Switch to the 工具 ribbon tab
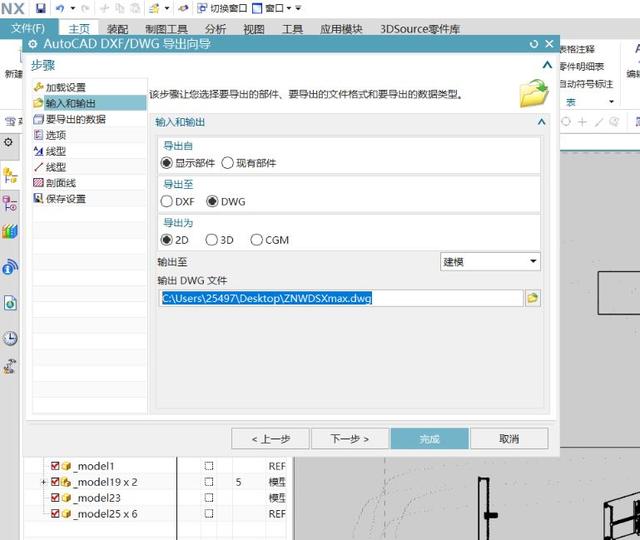640x540 pixels. coord(292,29)
